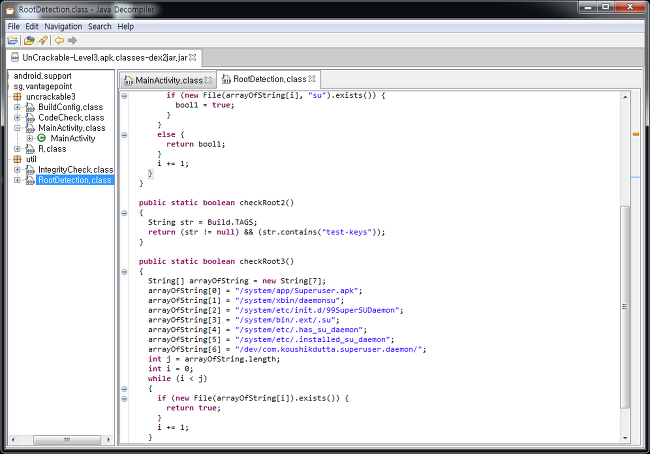The image size is (650, 454).
Task: Open the Search menu
Action: tap(99, 27)
